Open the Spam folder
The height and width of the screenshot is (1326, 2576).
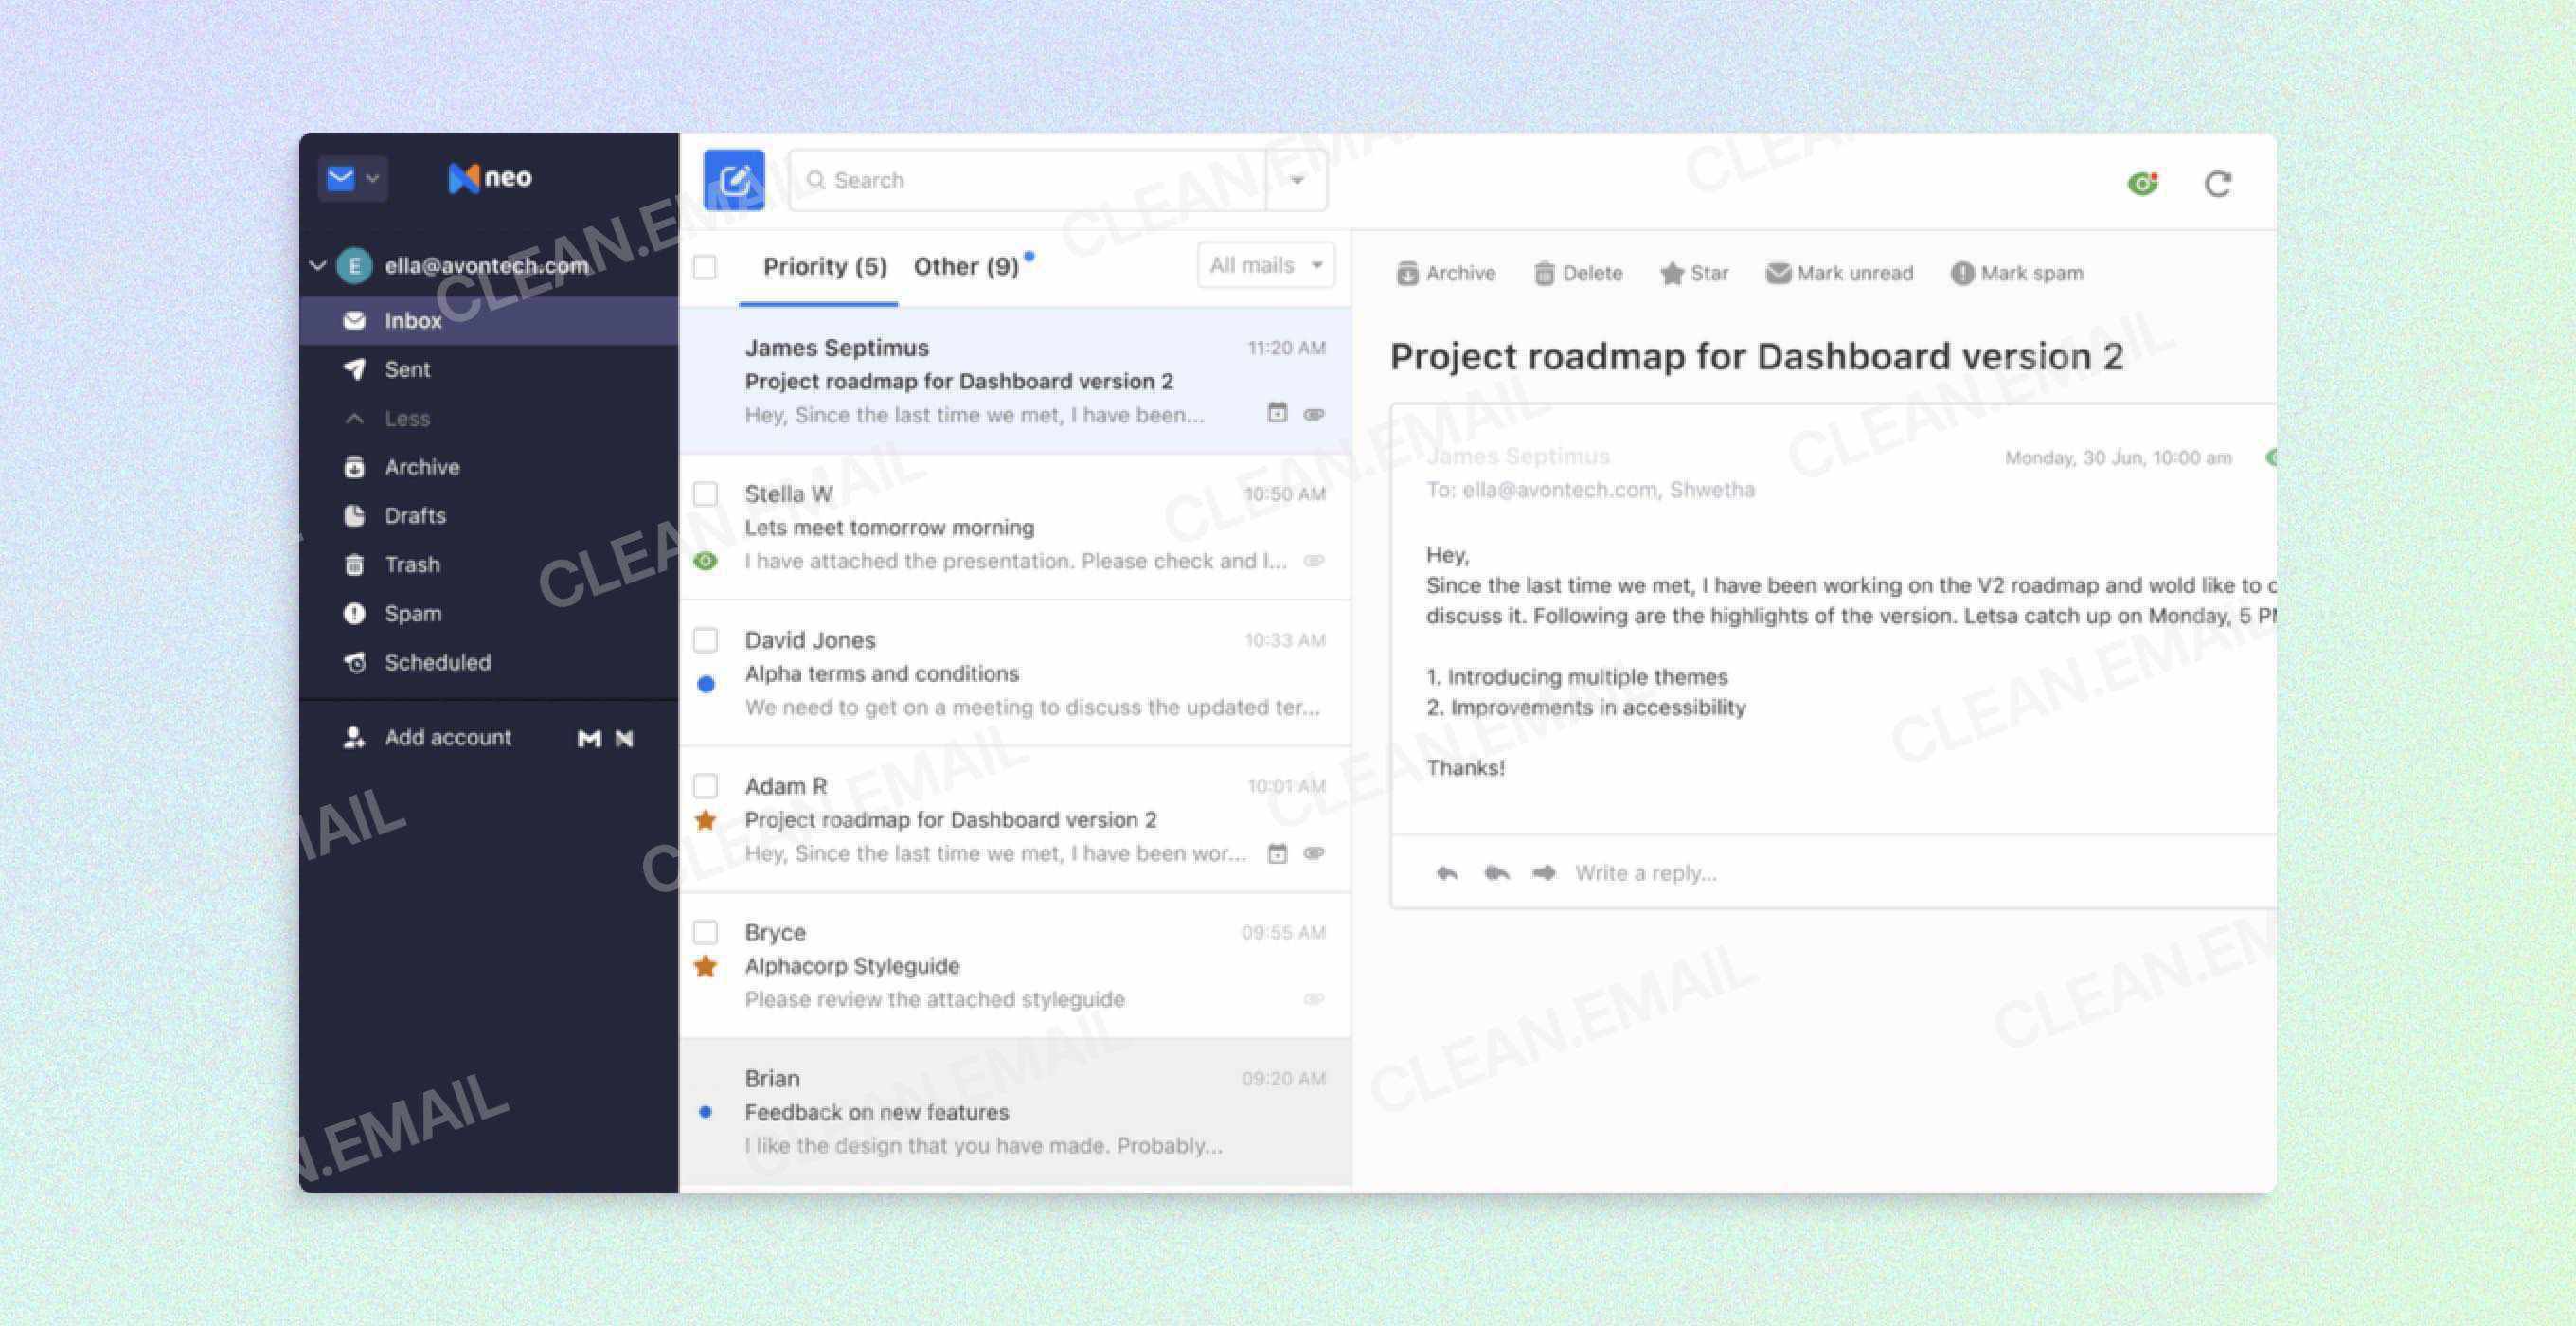[412, 613]
